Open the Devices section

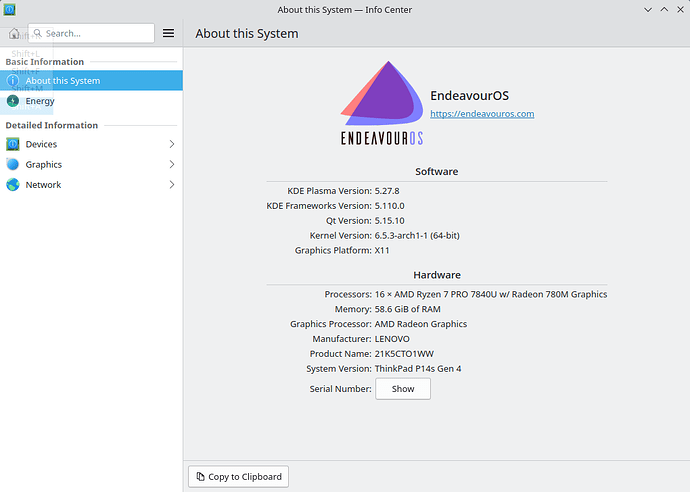(x=91, y=144)
